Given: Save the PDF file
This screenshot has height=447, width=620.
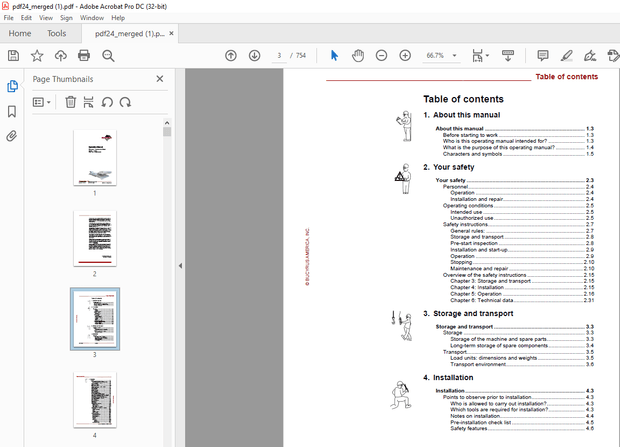Looking at the screenshot, I should [x=13, y=55].
